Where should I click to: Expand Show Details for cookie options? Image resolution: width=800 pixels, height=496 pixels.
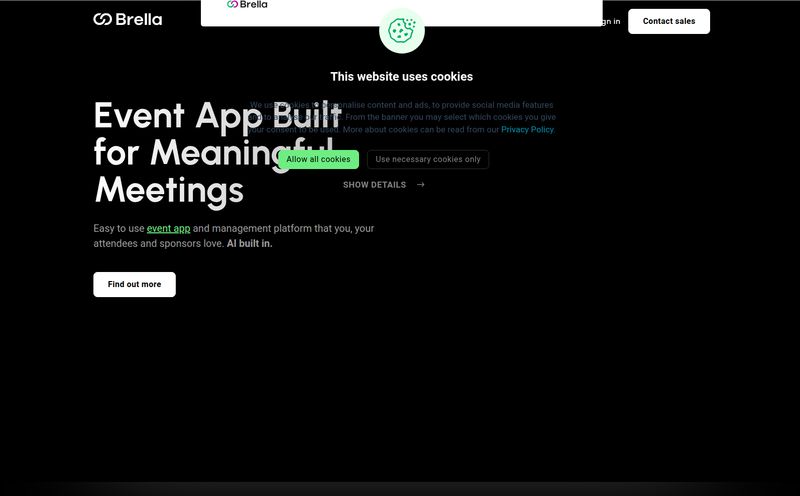(x=375, y=185)
